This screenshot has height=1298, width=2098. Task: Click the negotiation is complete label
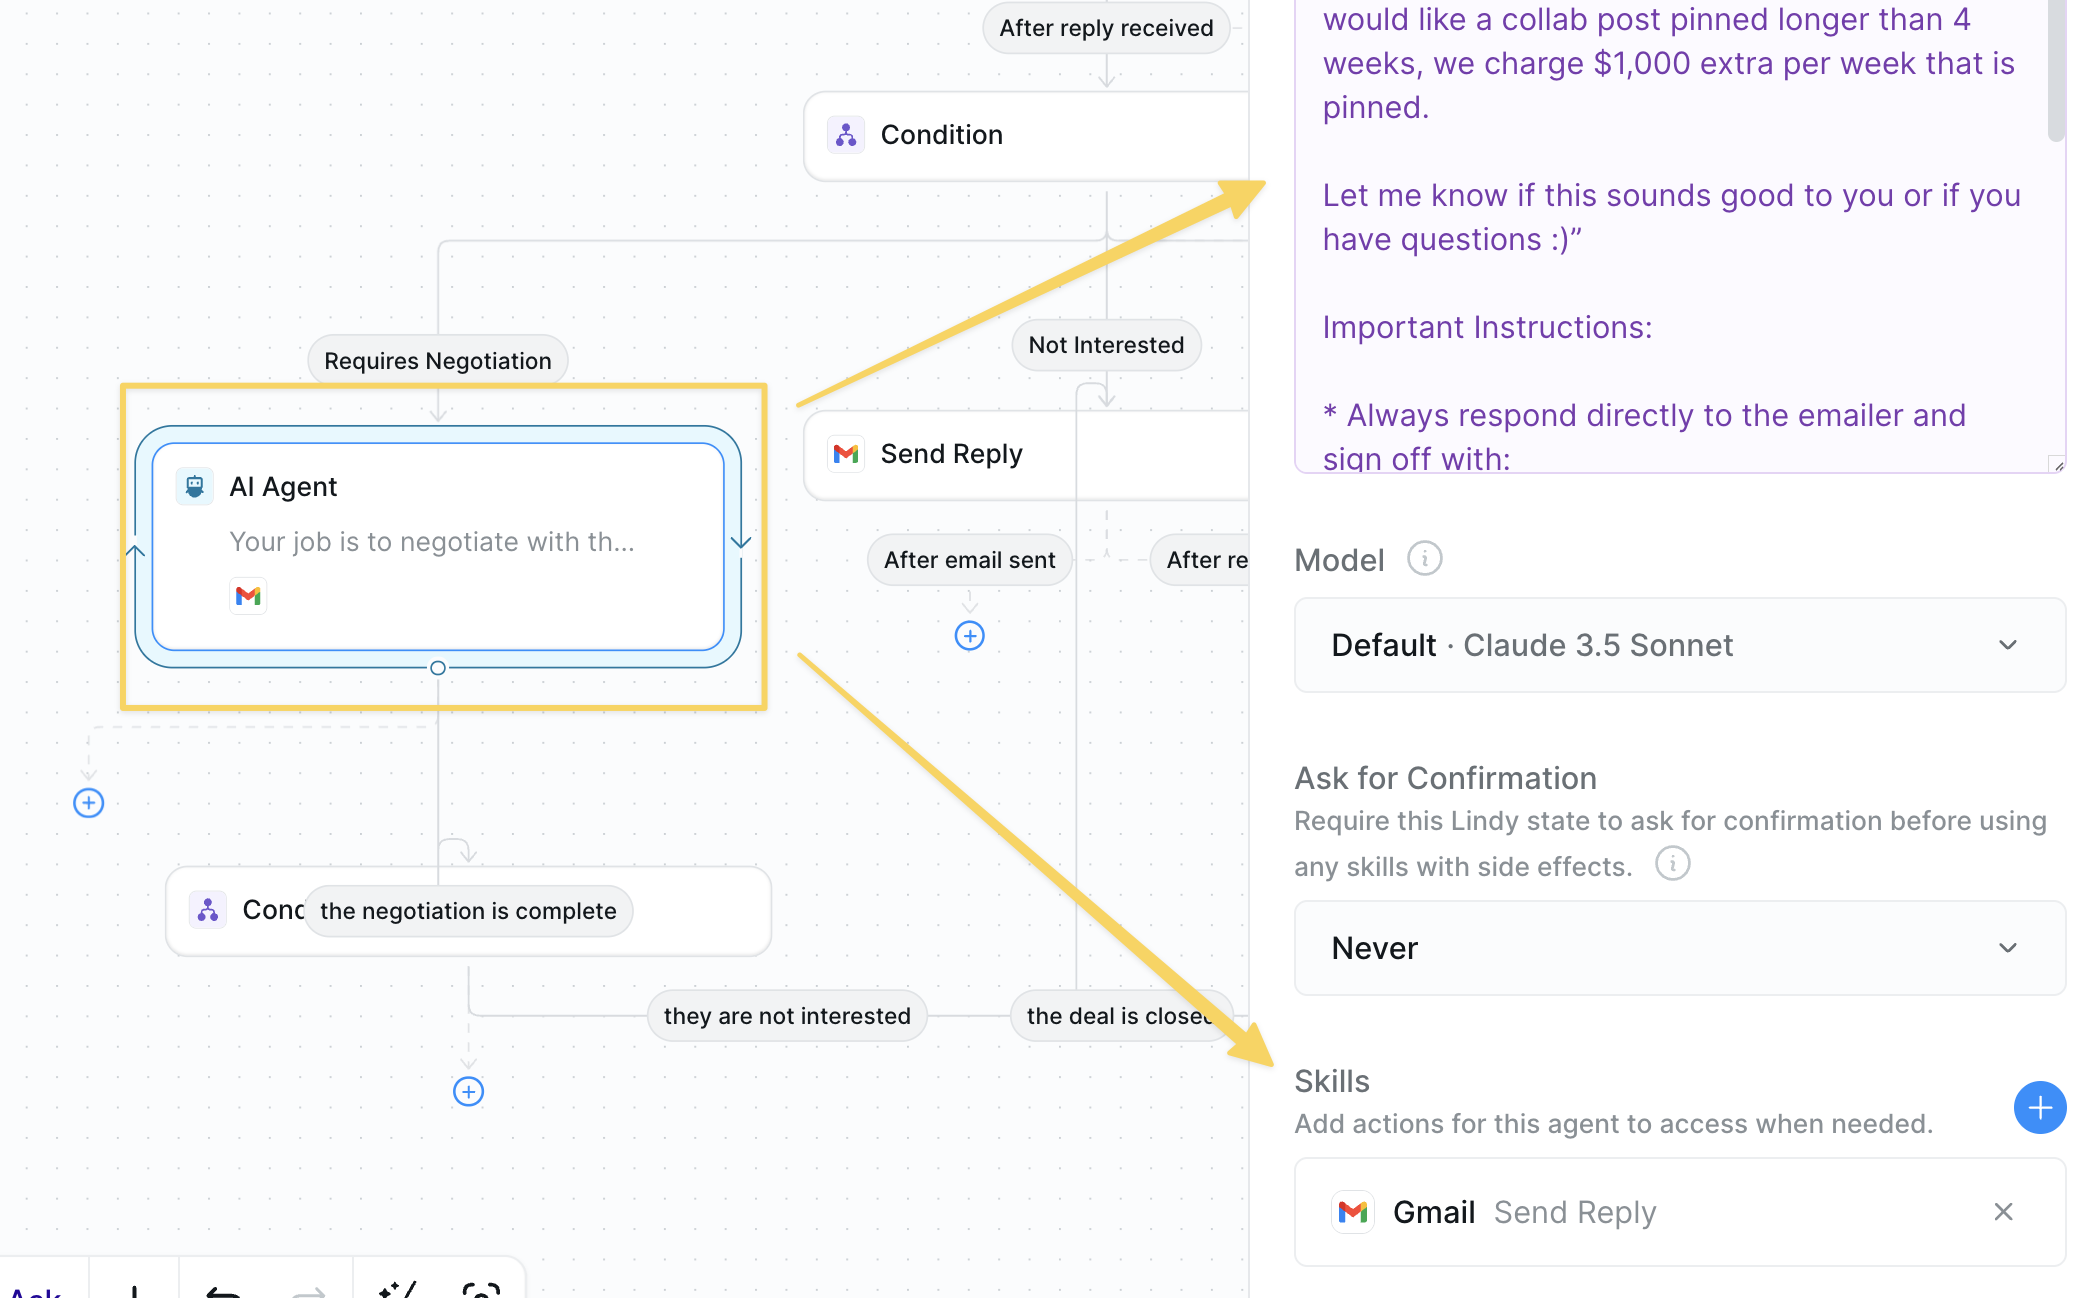click(x=468, y=911)
